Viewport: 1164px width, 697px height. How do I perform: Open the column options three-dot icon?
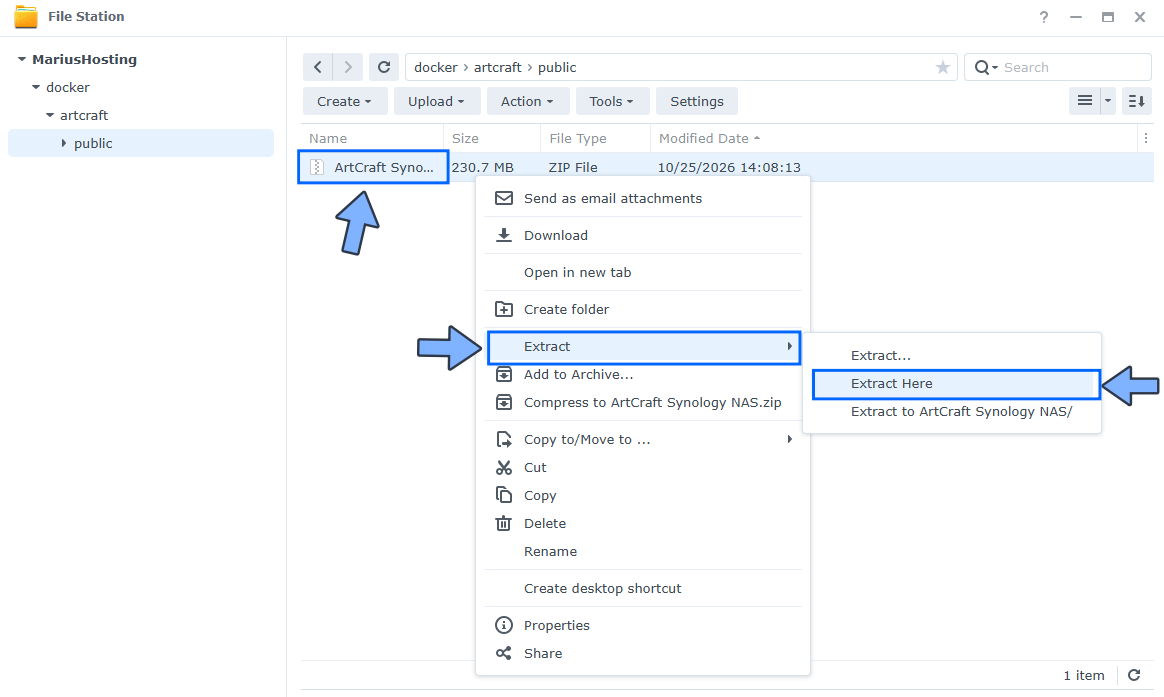tap(1145, 138)
